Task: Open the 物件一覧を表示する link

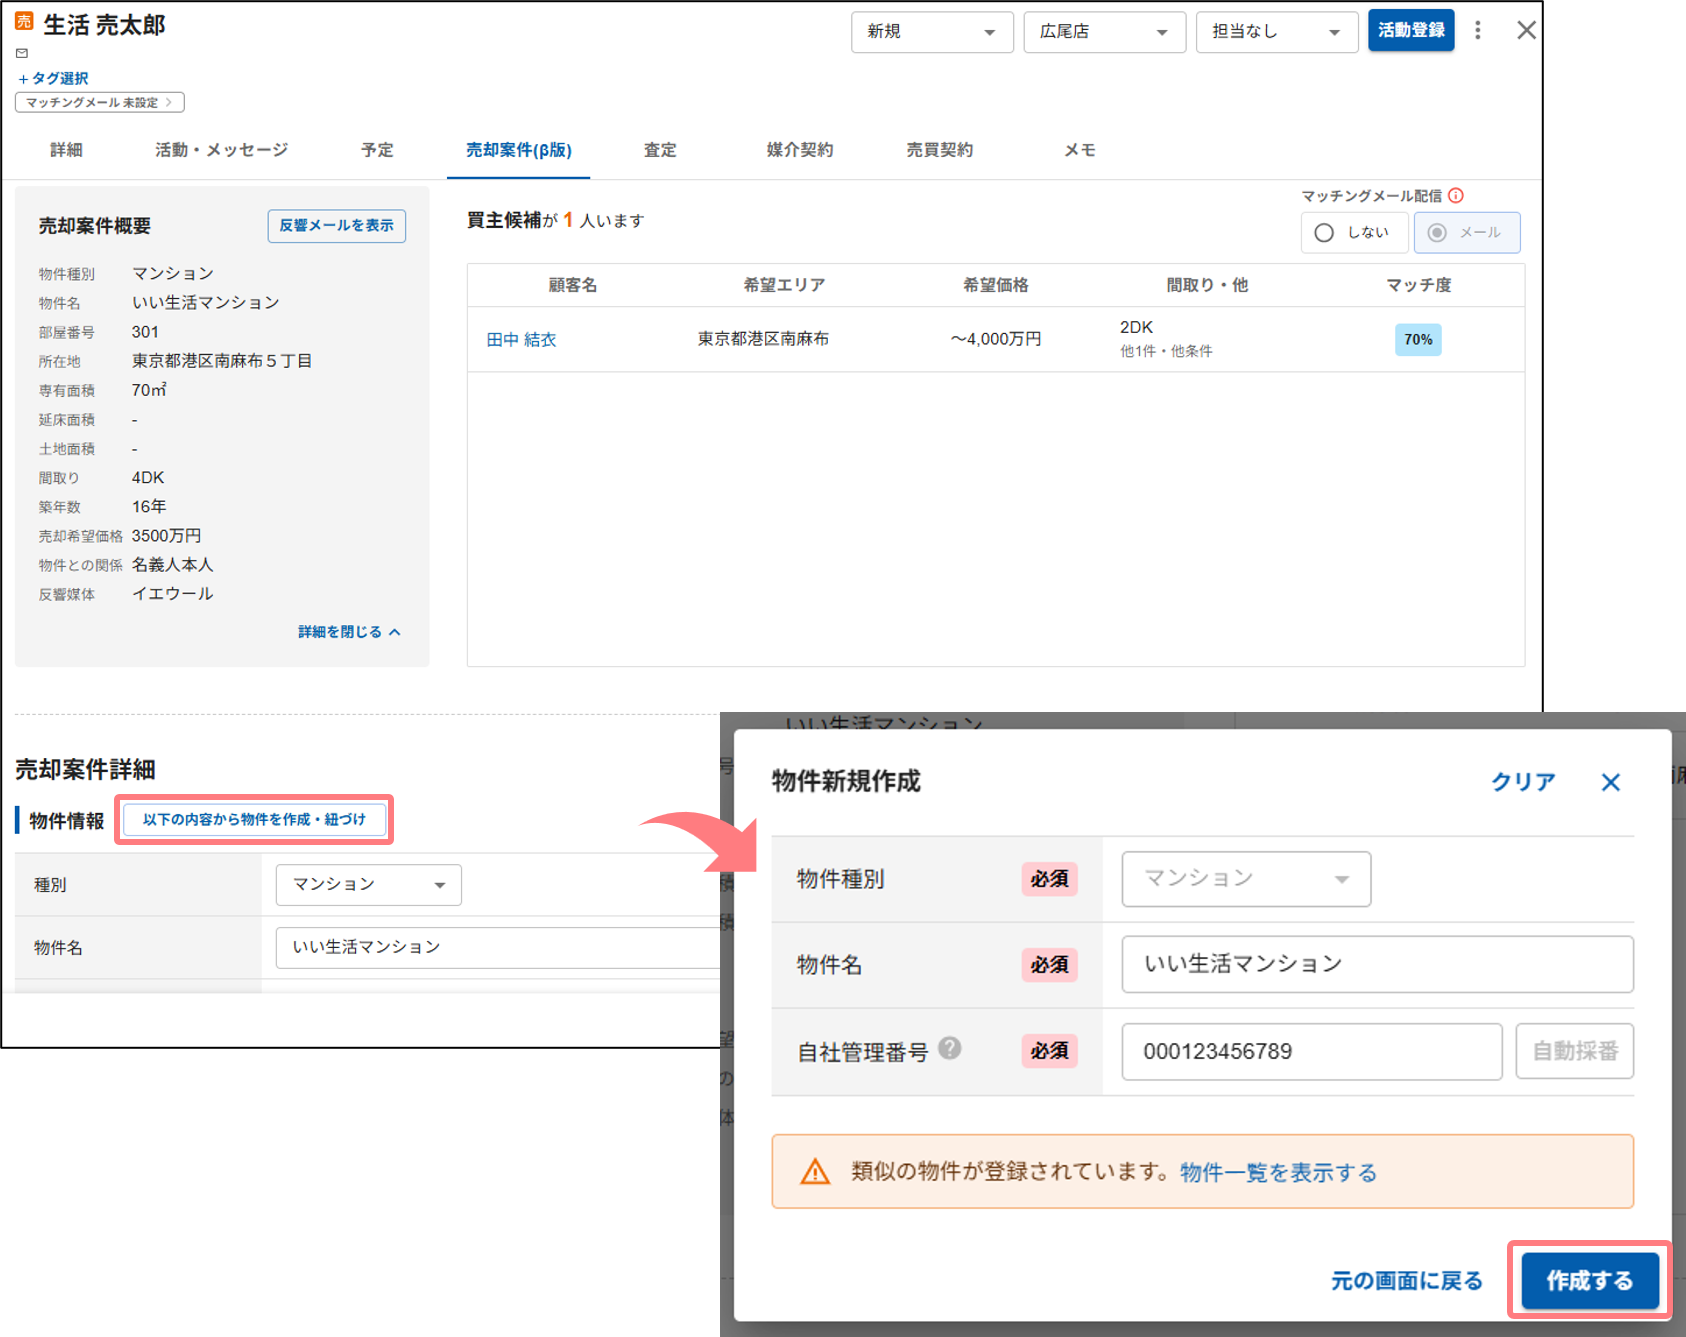Action: point(1278,1172)
